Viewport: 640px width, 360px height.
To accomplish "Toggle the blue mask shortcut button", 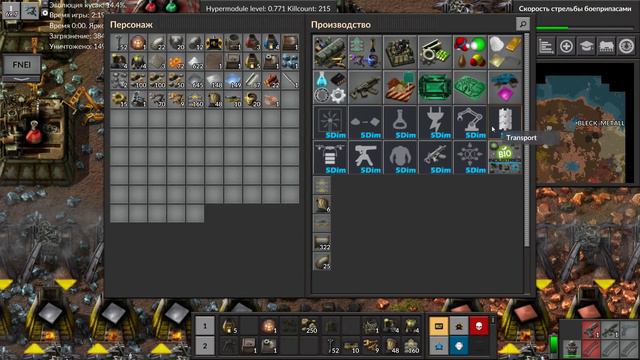I will coord(459,346).
